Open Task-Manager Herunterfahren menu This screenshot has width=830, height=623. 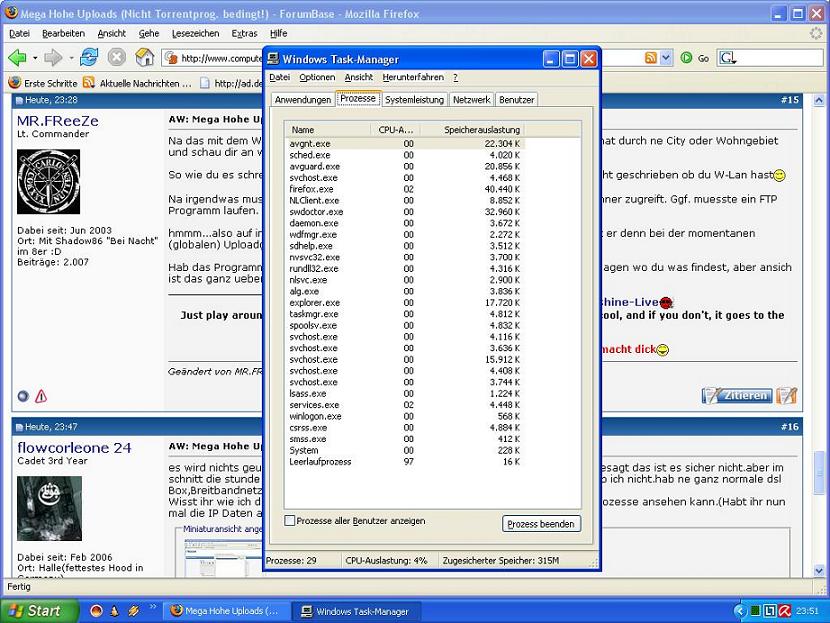pos(413,77)
